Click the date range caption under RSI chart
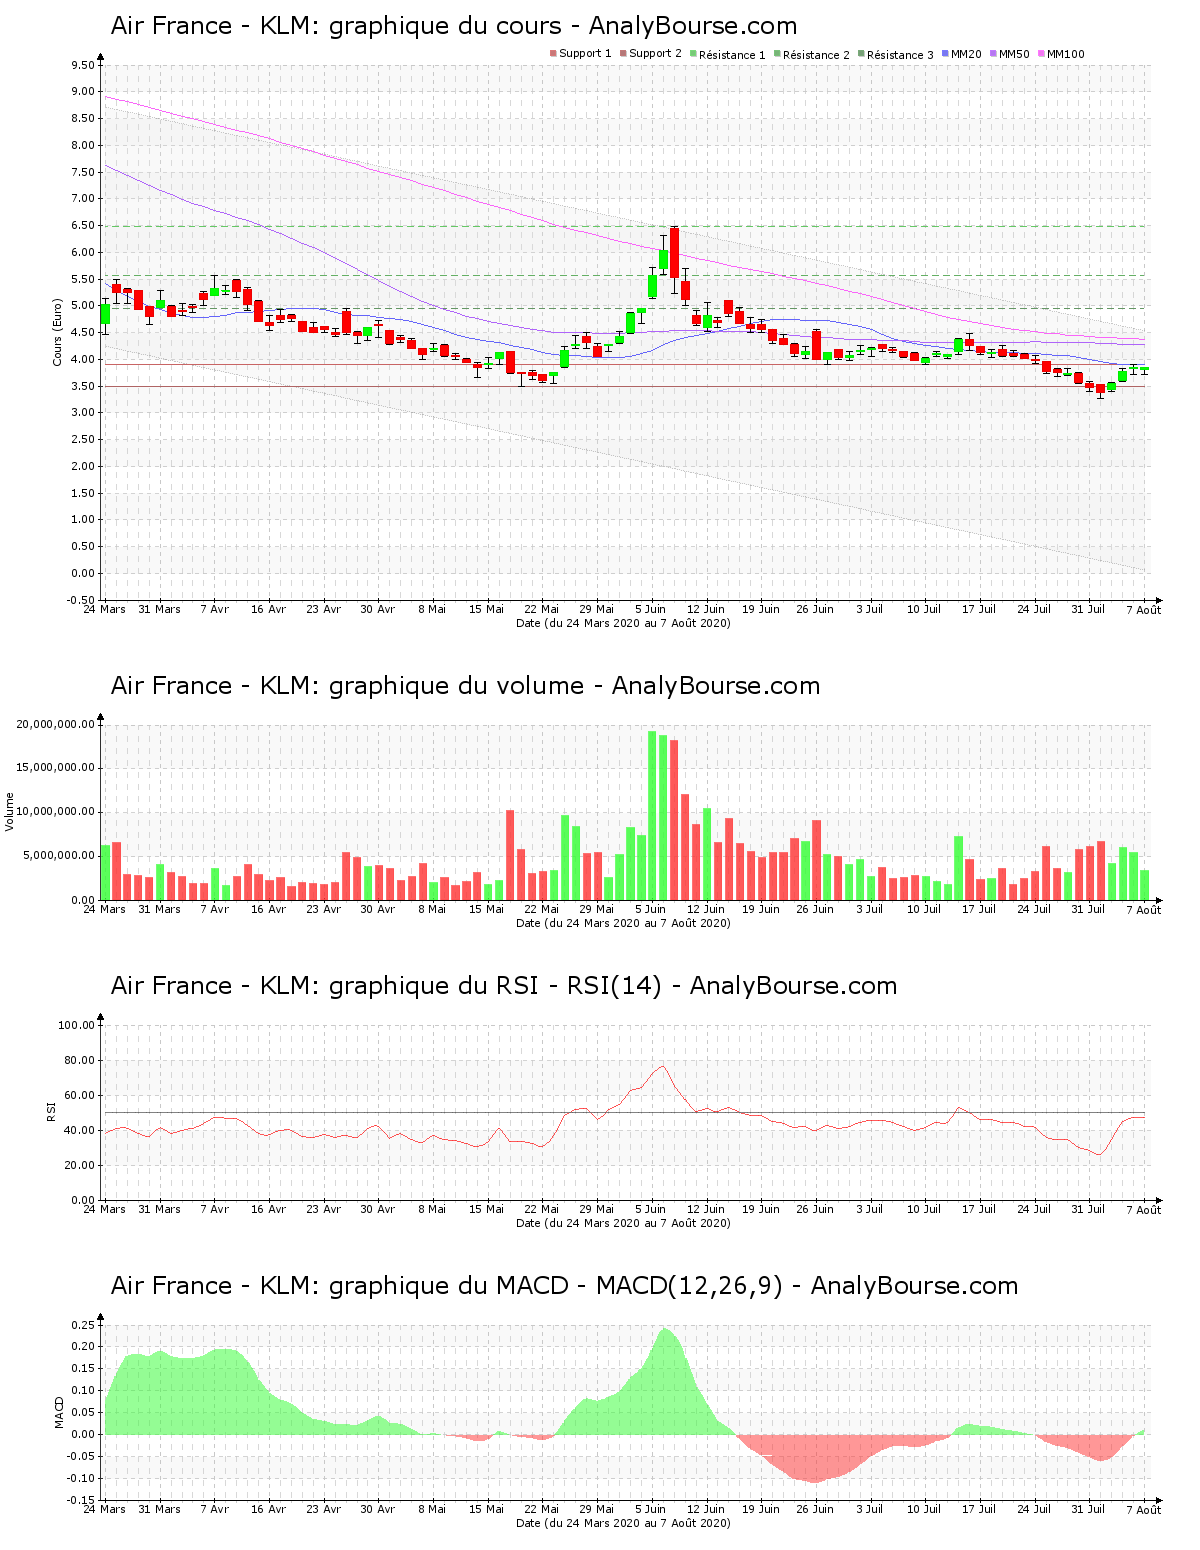 coord(623,1223)
